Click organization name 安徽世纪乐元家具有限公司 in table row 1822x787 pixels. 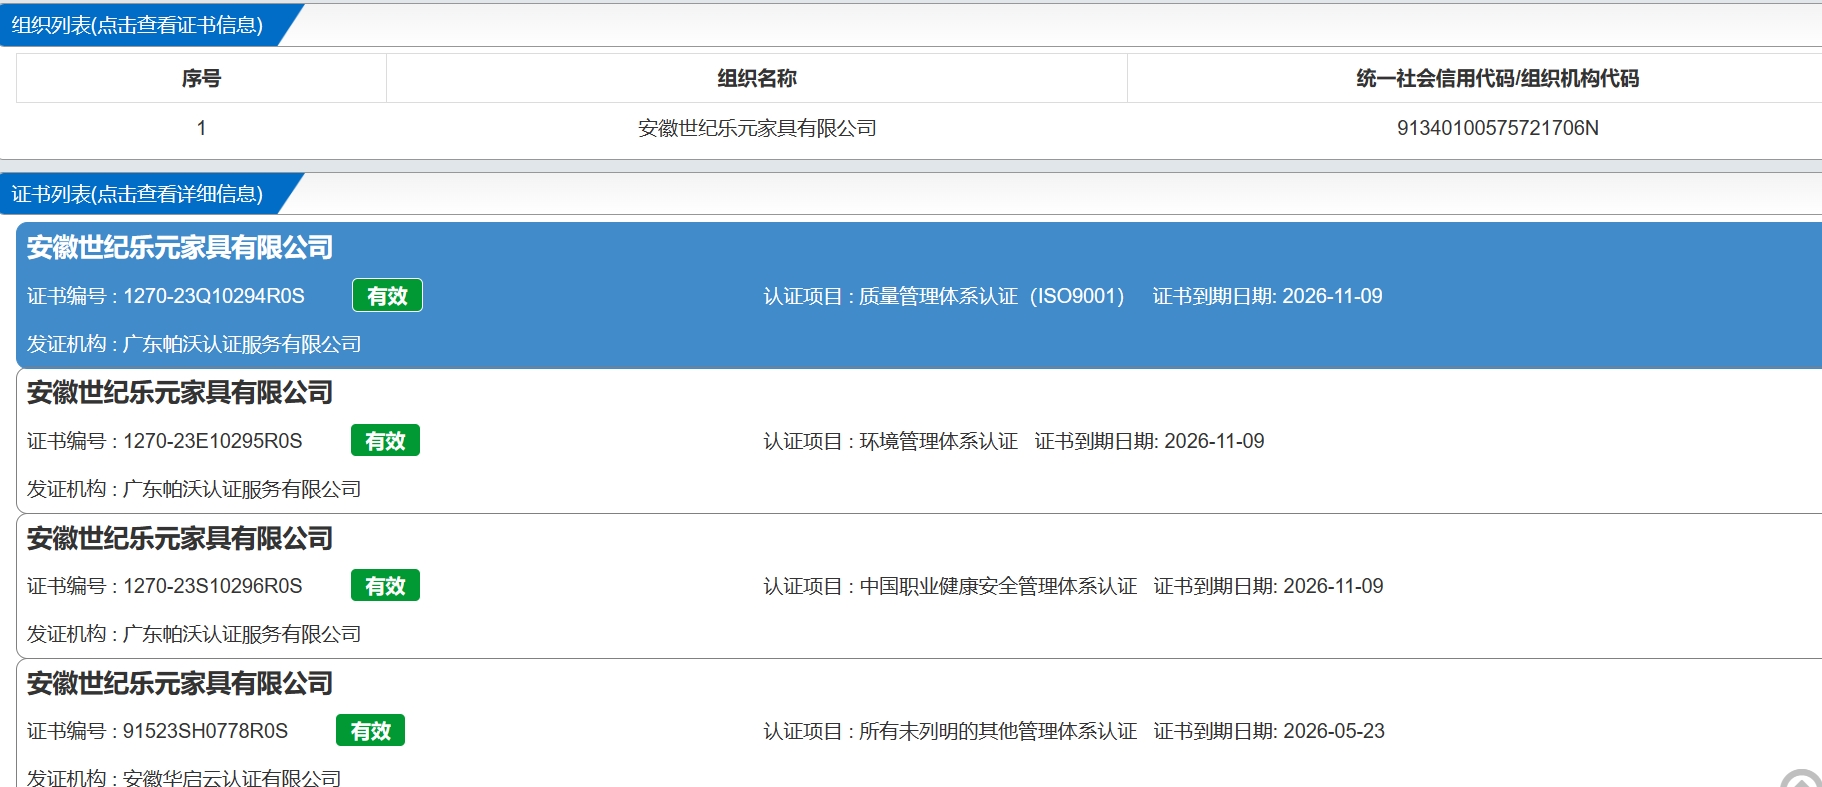point(757,128)
